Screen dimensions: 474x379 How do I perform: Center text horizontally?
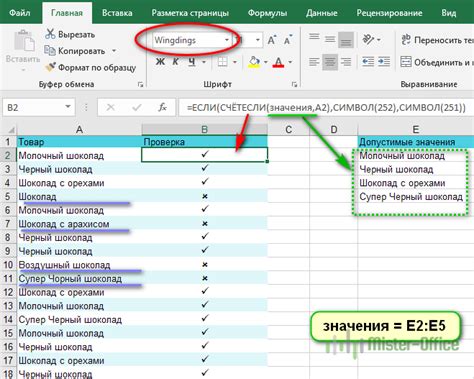point(330,62)
